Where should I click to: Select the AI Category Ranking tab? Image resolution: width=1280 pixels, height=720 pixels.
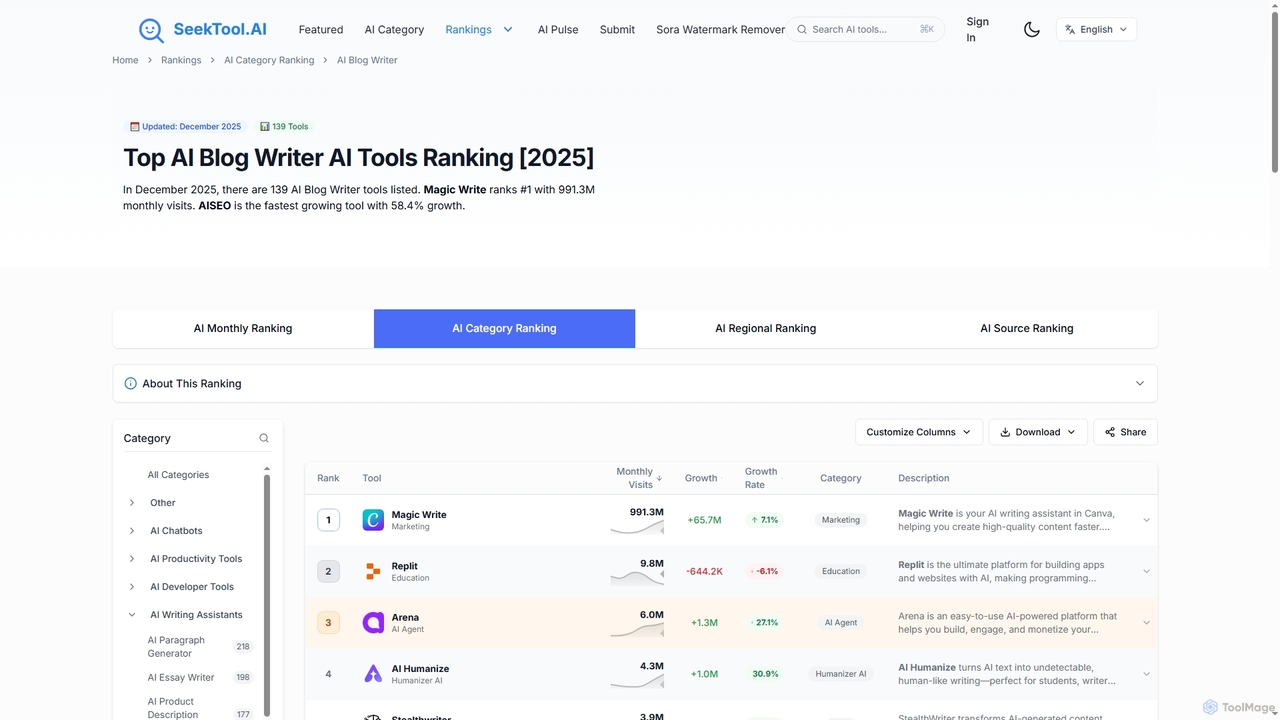pos(504,328)
